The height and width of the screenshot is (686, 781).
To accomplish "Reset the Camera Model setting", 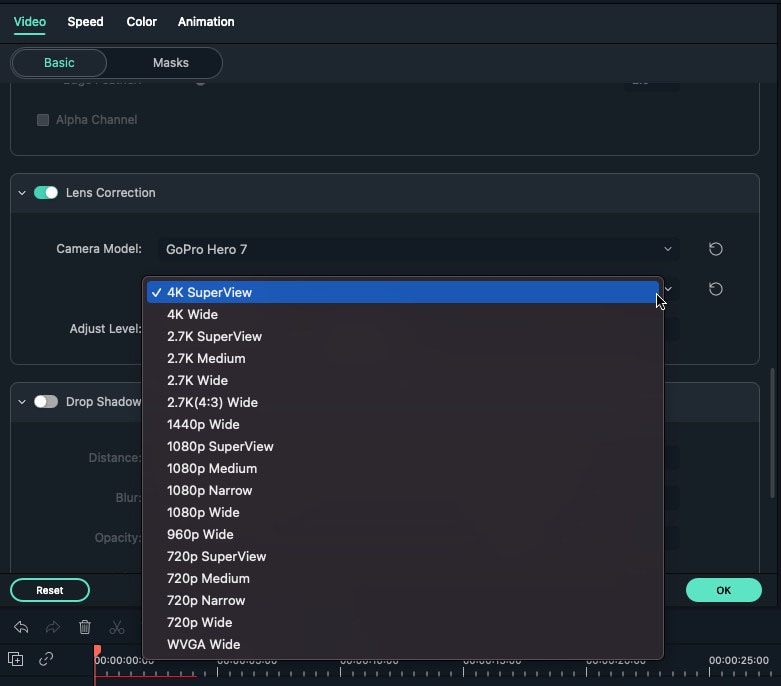I will (715, 249).
